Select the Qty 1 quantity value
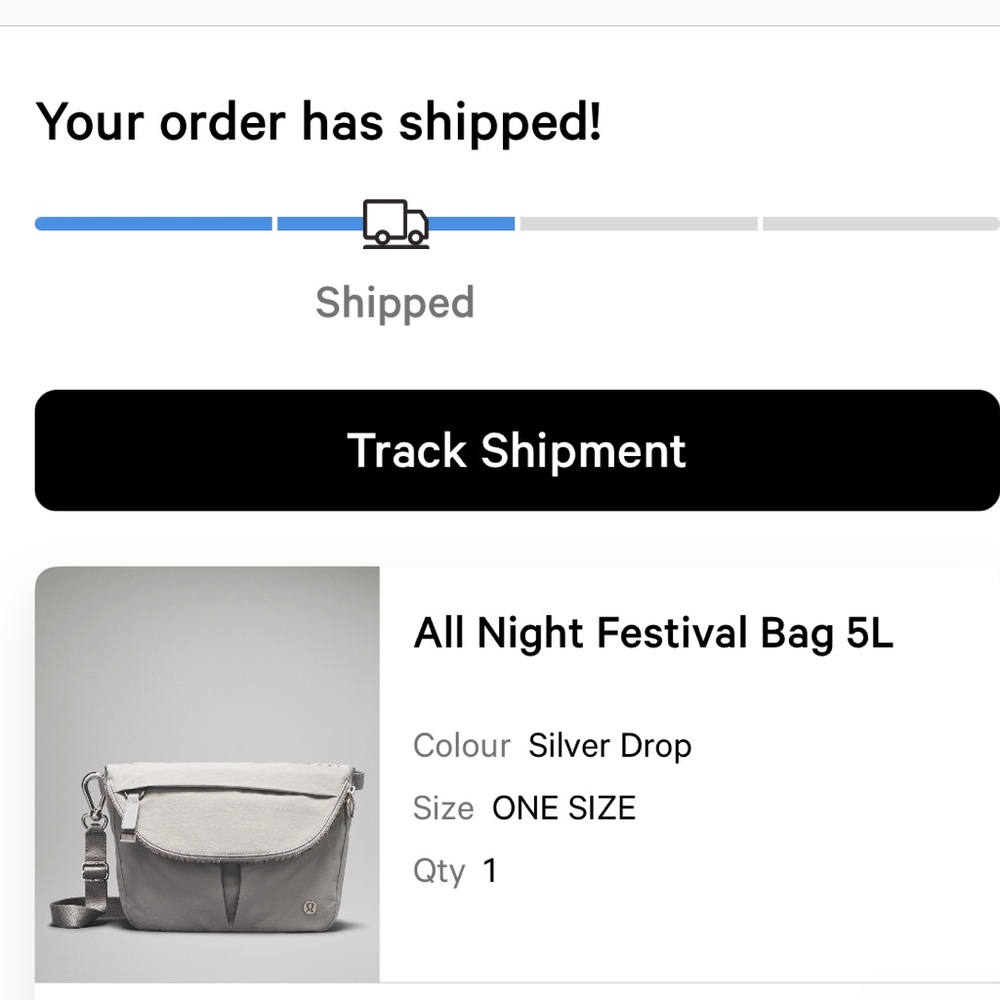 pyautogui.click(x=489, y=871)
